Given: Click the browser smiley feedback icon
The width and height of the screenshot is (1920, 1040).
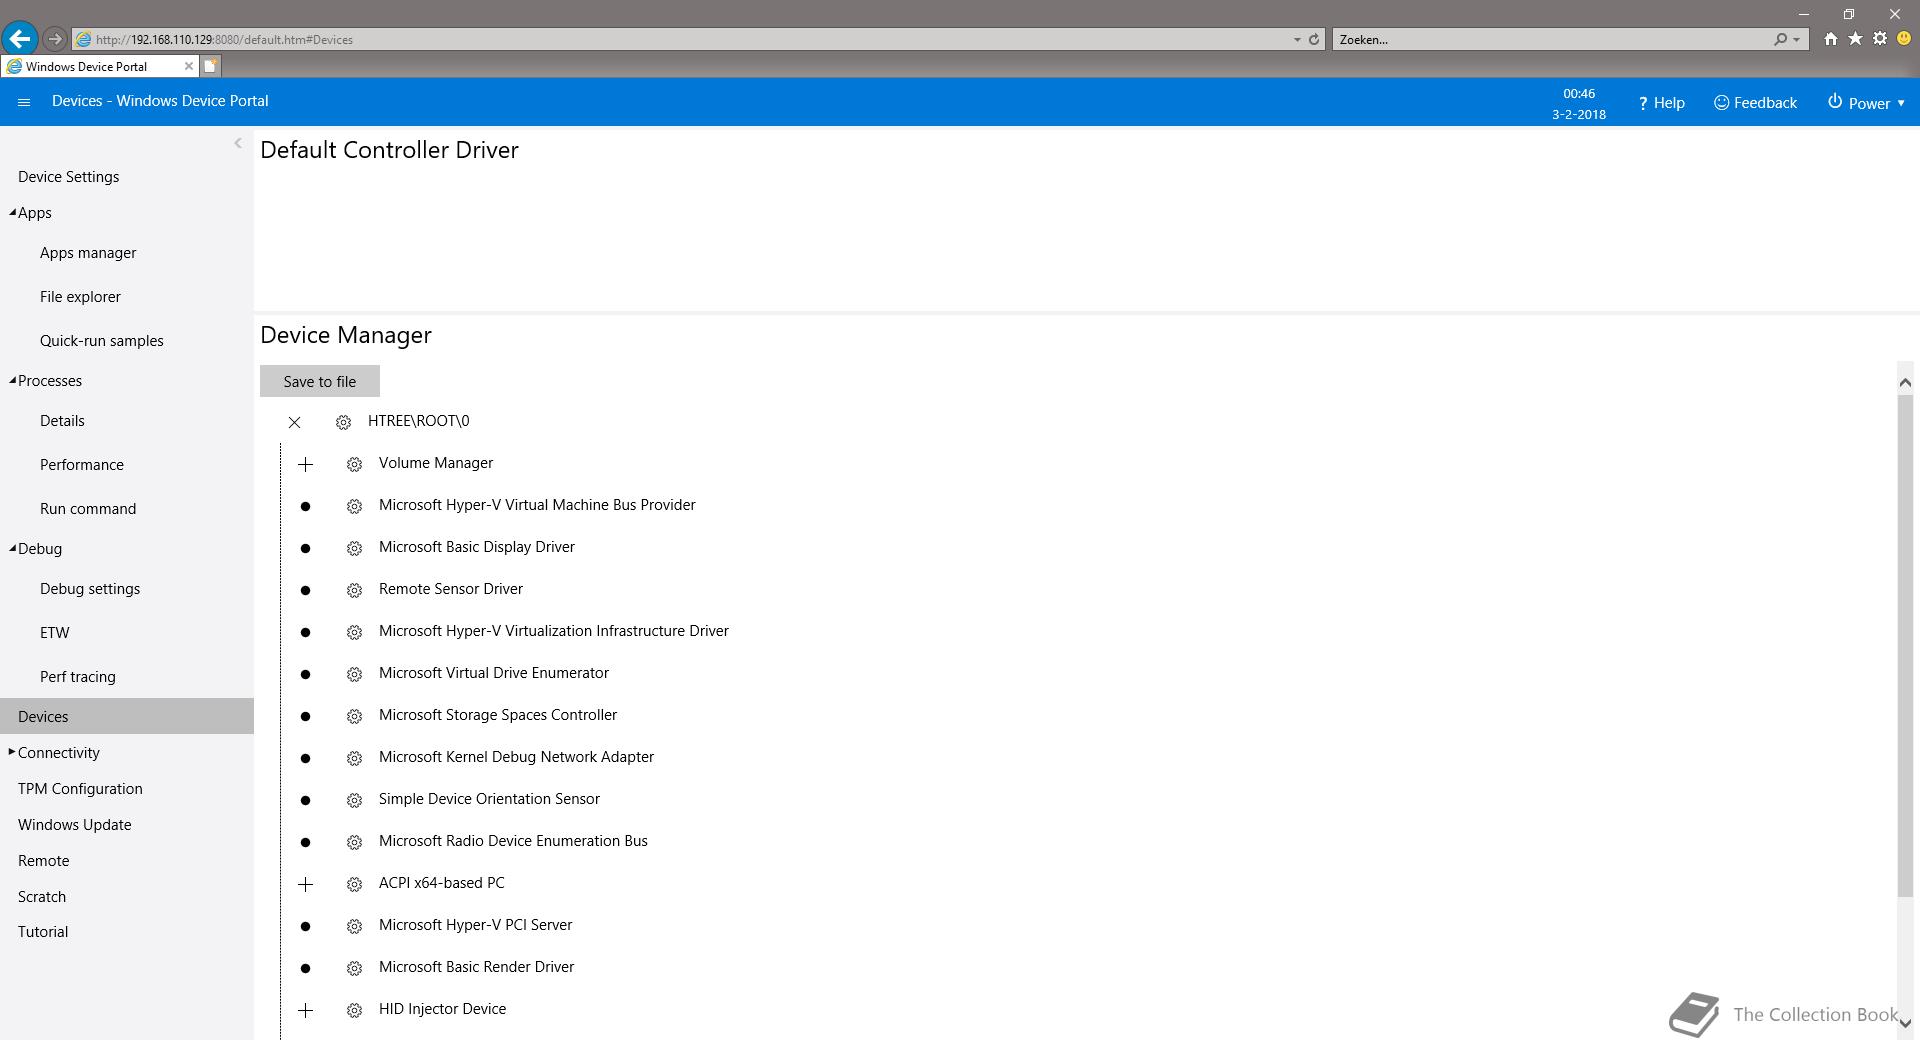Looking at the screenshot, I should pyautogui.click(x=1904, y=39).
